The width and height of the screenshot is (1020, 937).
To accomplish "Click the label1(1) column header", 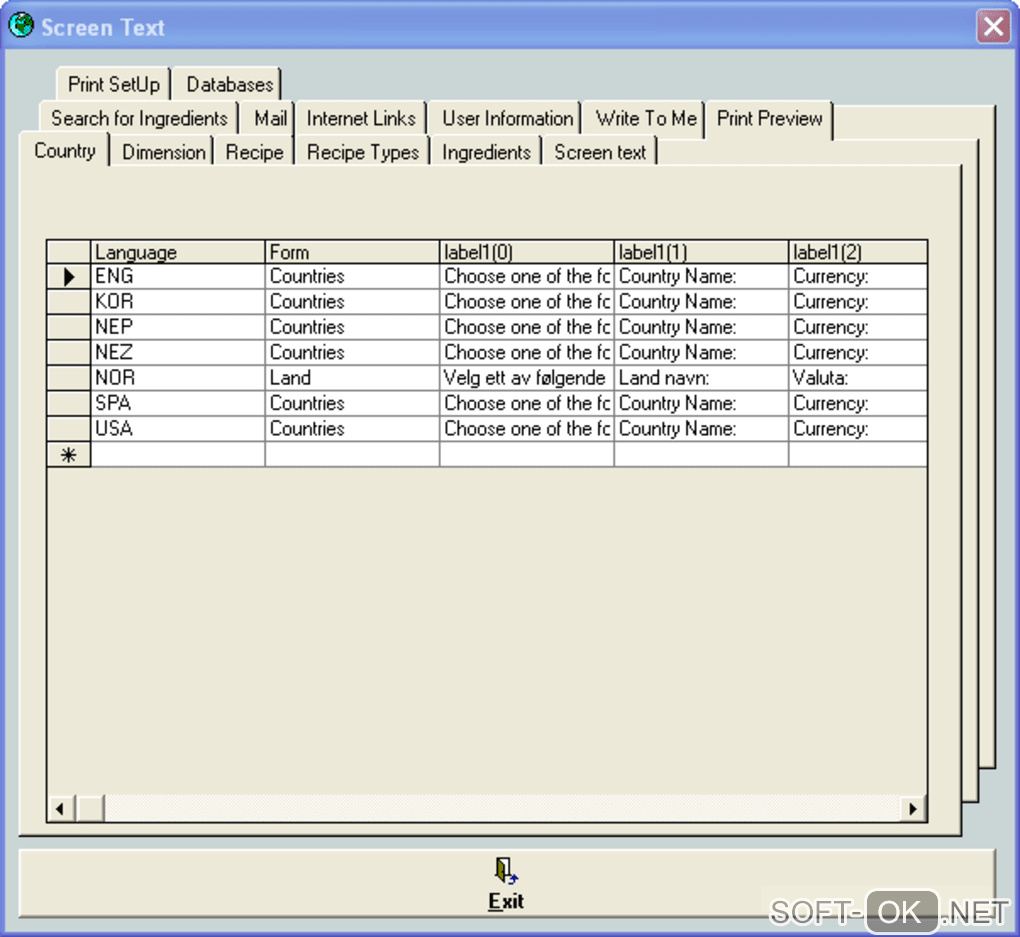I will 701,252.
